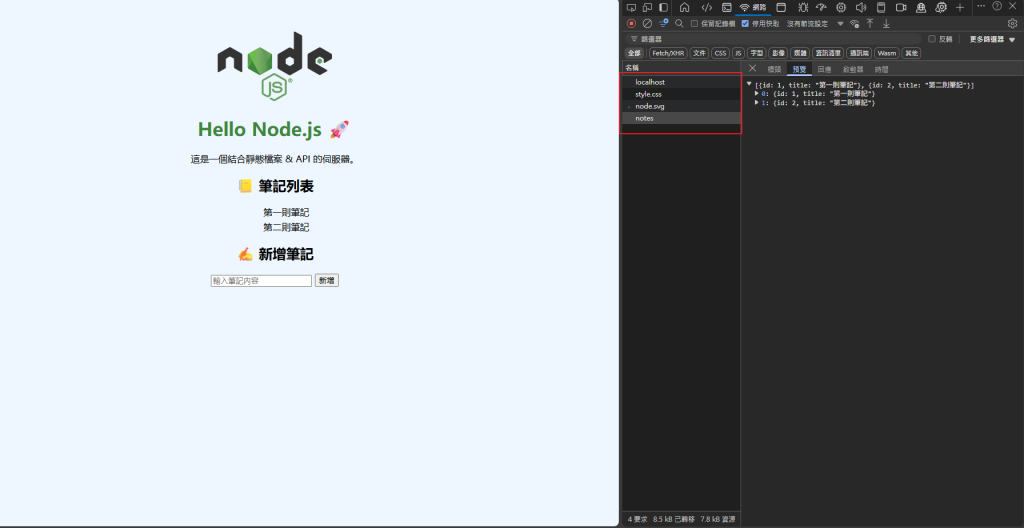
Task: Open the video camera icon tab
Action: 901,7
